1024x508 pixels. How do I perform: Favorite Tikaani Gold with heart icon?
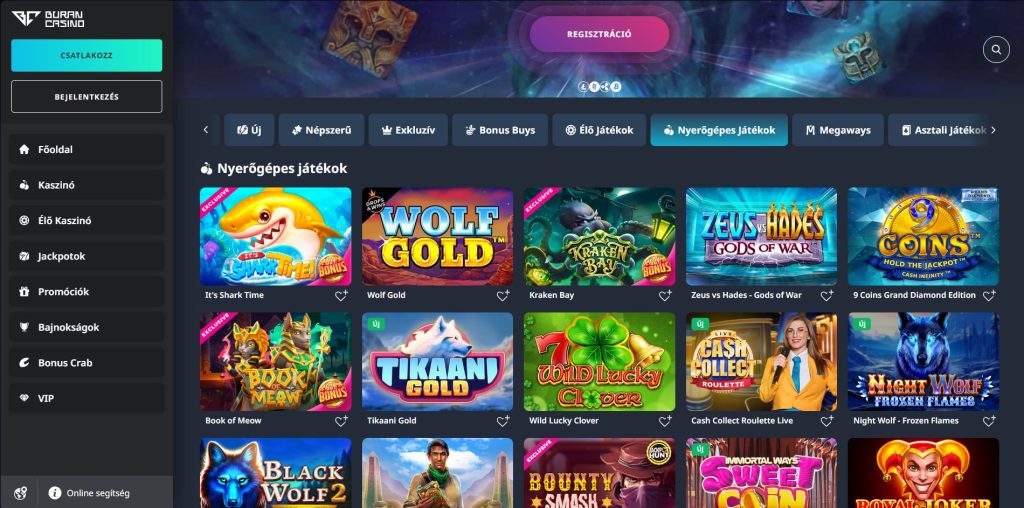[x=503, y=421]
